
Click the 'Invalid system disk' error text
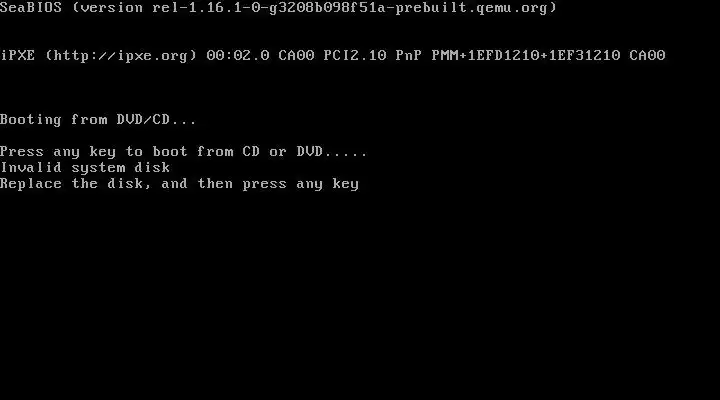(85, 168)
